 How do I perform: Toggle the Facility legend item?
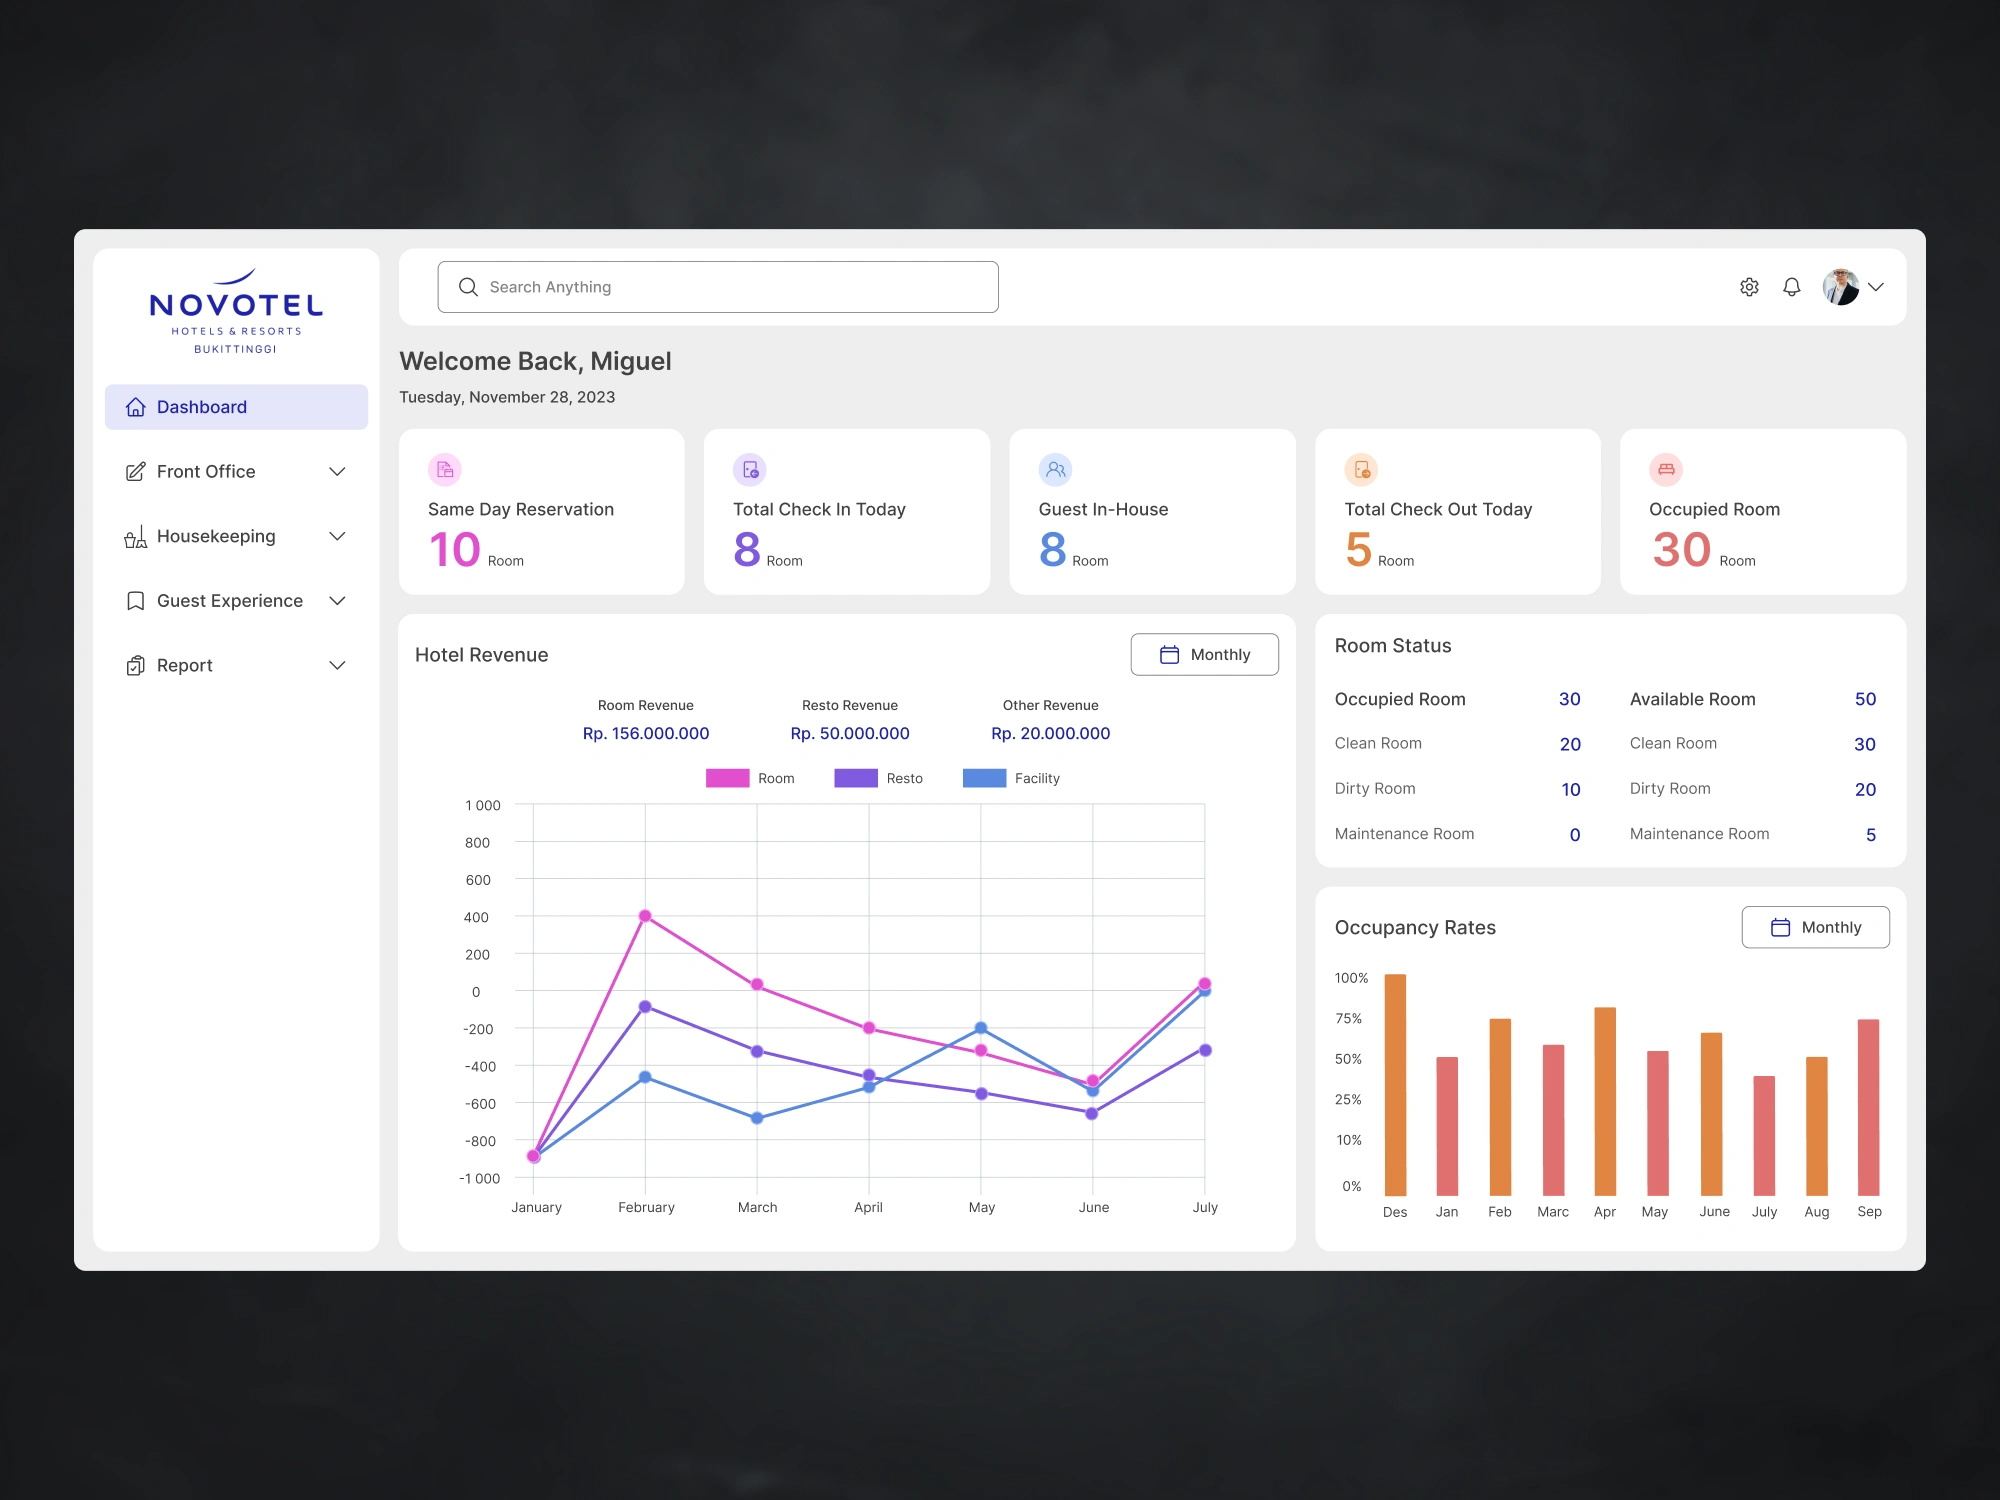tap(1013, 778)
